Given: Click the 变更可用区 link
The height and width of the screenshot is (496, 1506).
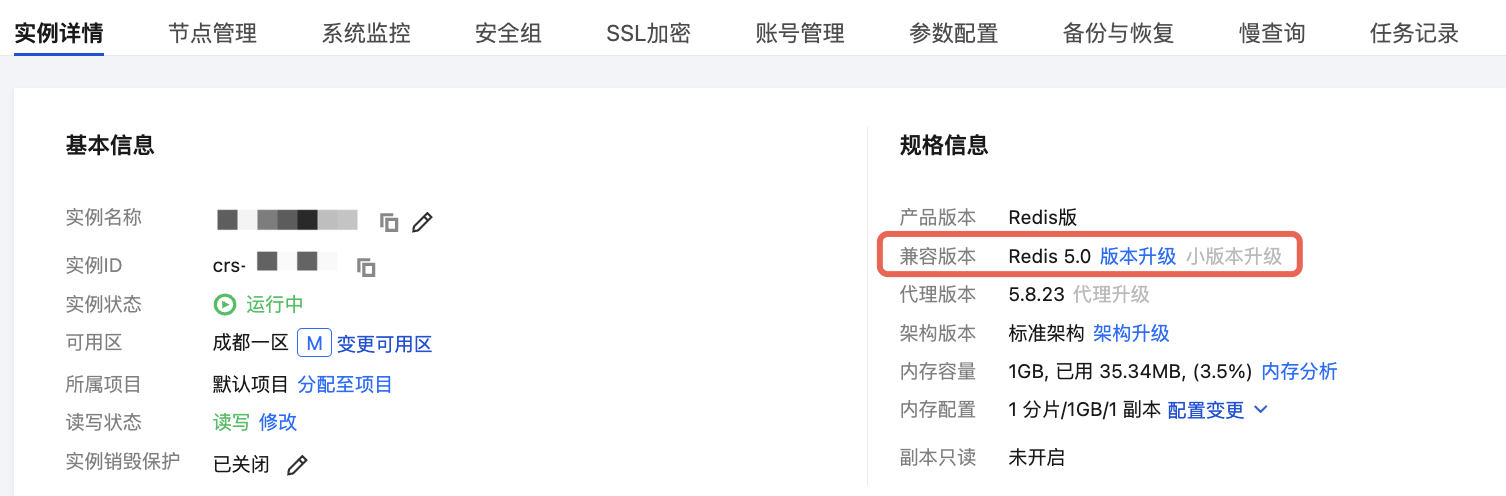Looking at the screenshot, I should tap(384, 345).
